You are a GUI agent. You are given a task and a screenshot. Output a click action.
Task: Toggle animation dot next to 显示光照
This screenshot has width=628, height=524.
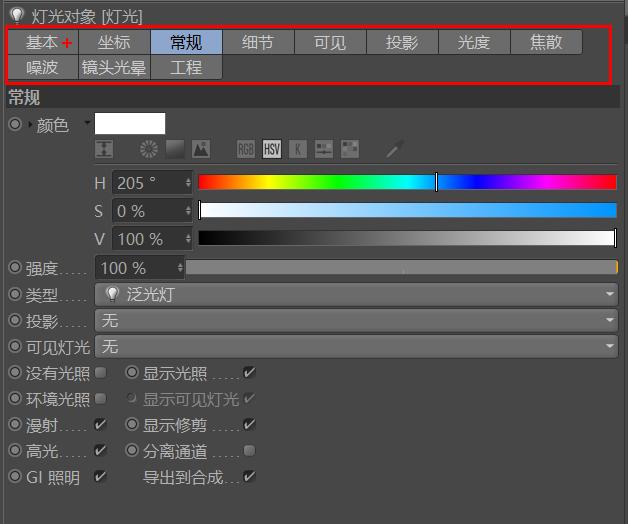(132, 372)
